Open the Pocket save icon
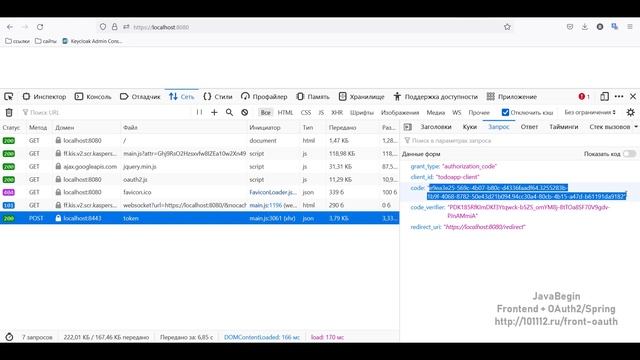 tap(570, 27)
